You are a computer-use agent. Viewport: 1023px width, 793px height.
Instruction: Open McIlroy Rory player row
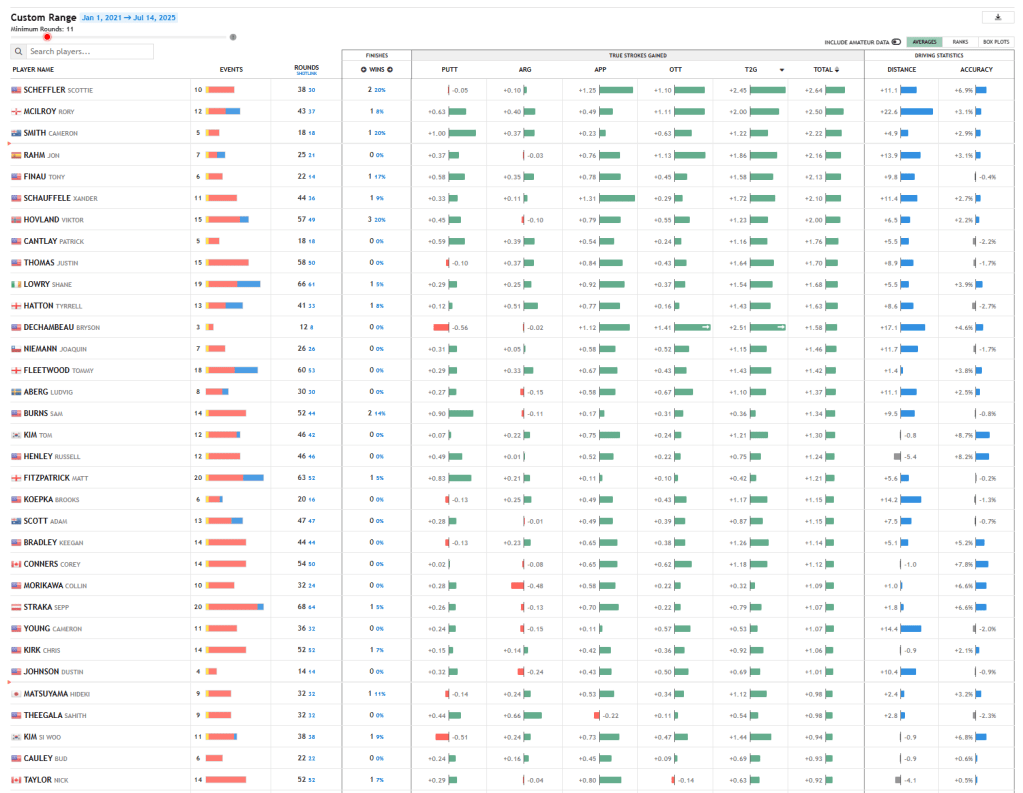(49, 112)
